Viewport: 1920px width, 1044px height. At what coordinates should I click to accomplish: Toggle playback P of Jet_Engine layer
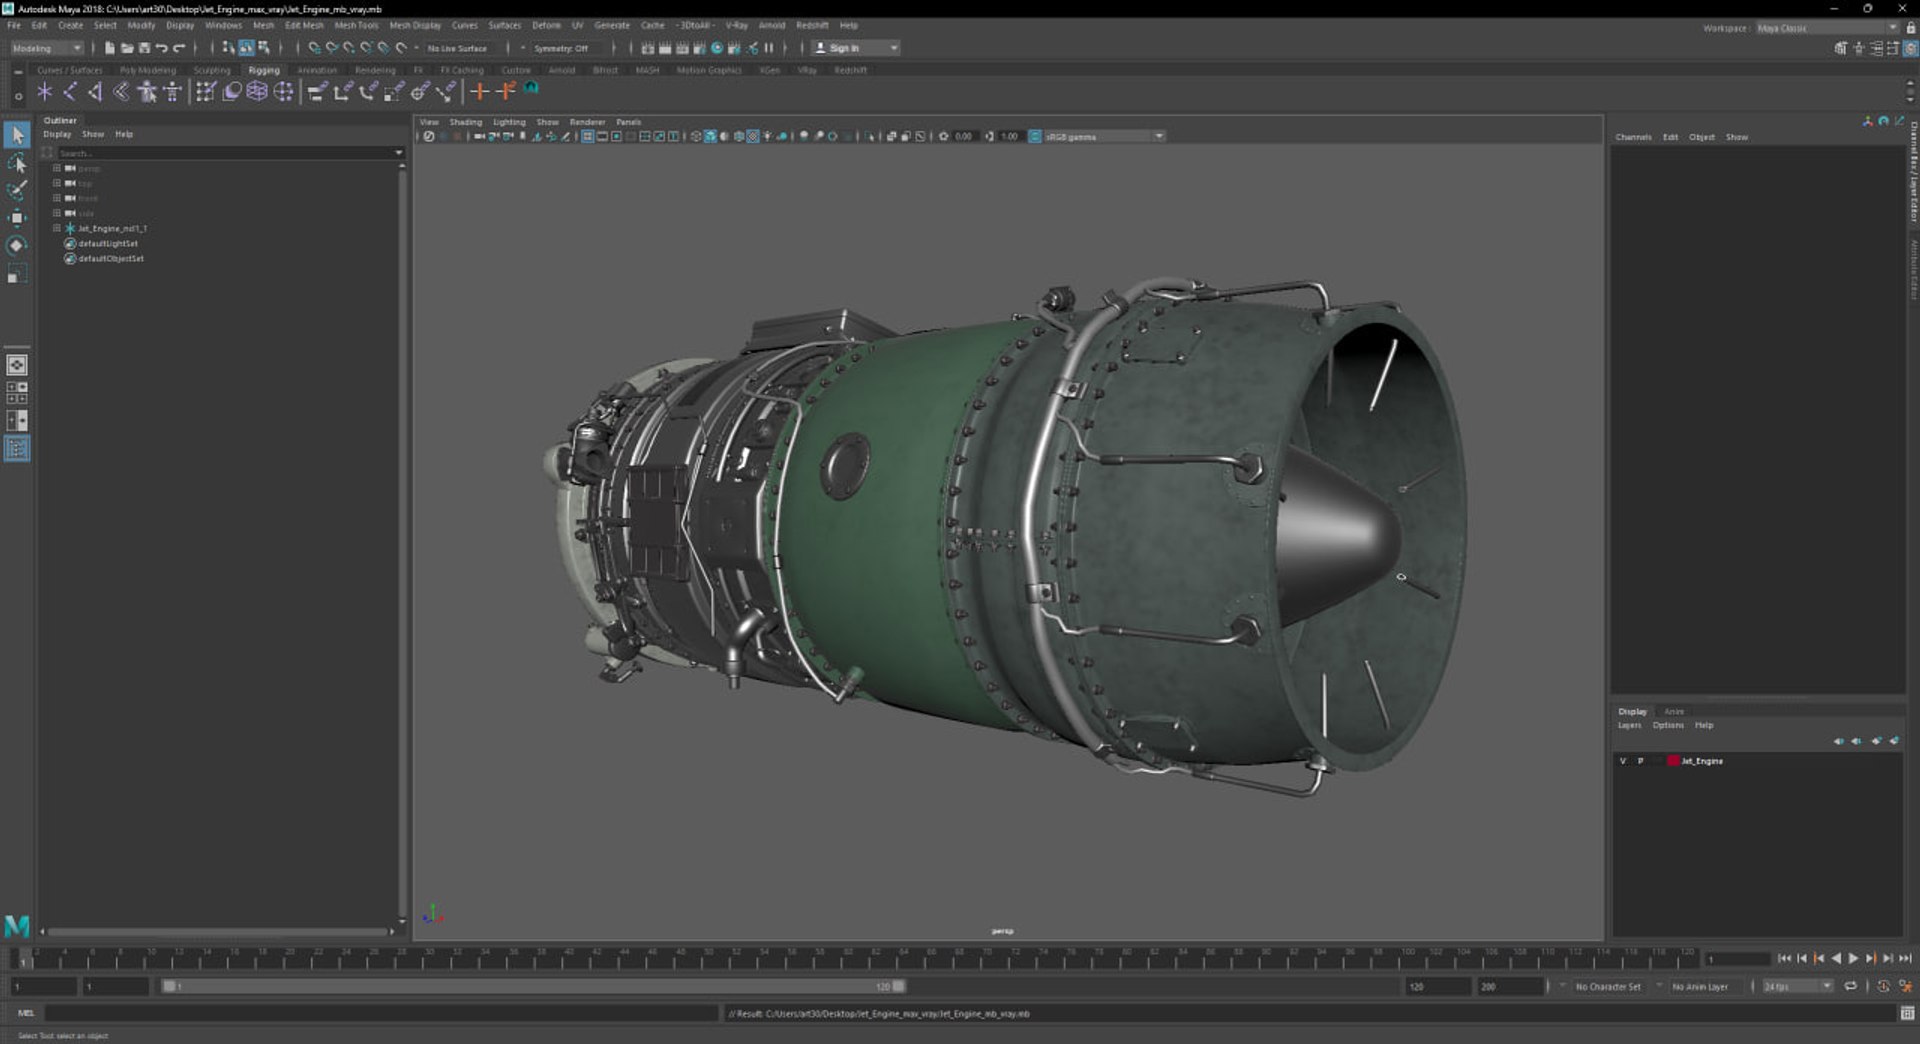point(1640,761)
